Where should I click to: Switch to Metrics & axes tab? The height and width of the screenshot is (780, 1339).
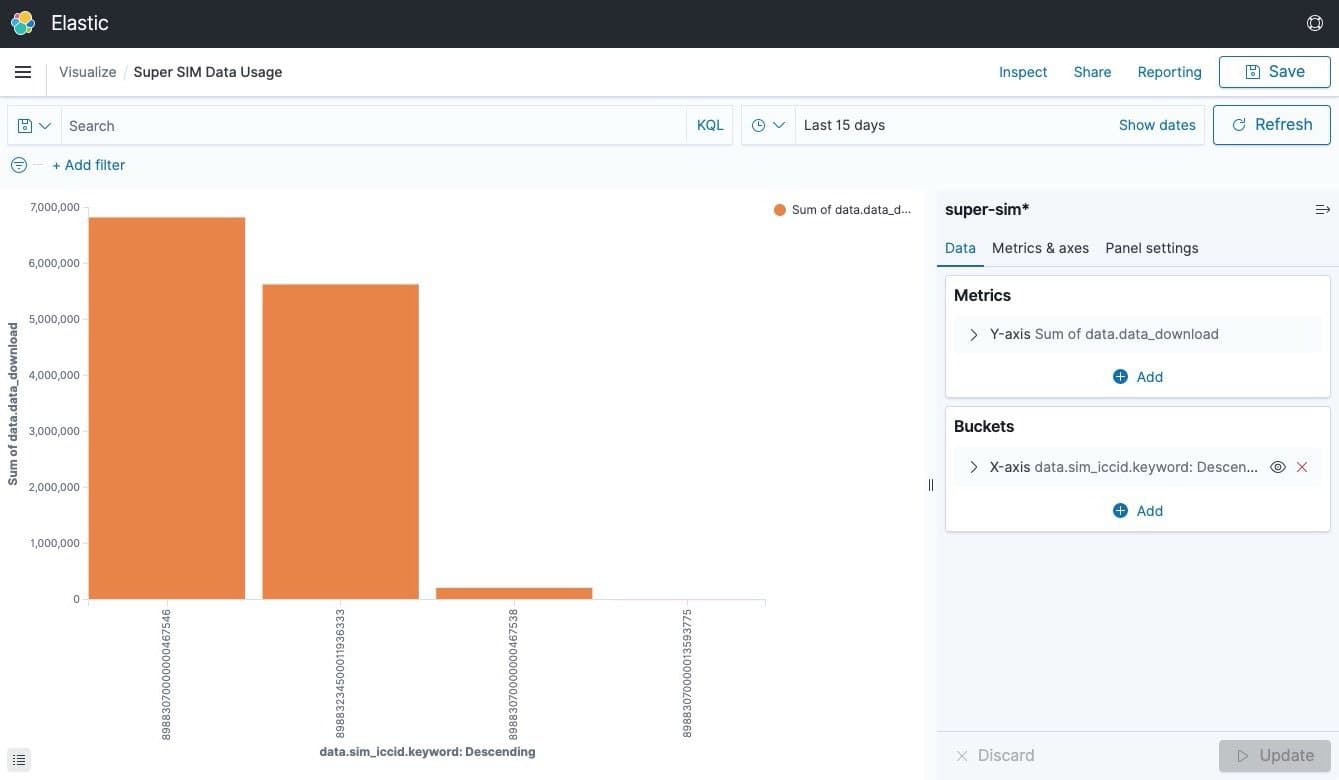1040,248
